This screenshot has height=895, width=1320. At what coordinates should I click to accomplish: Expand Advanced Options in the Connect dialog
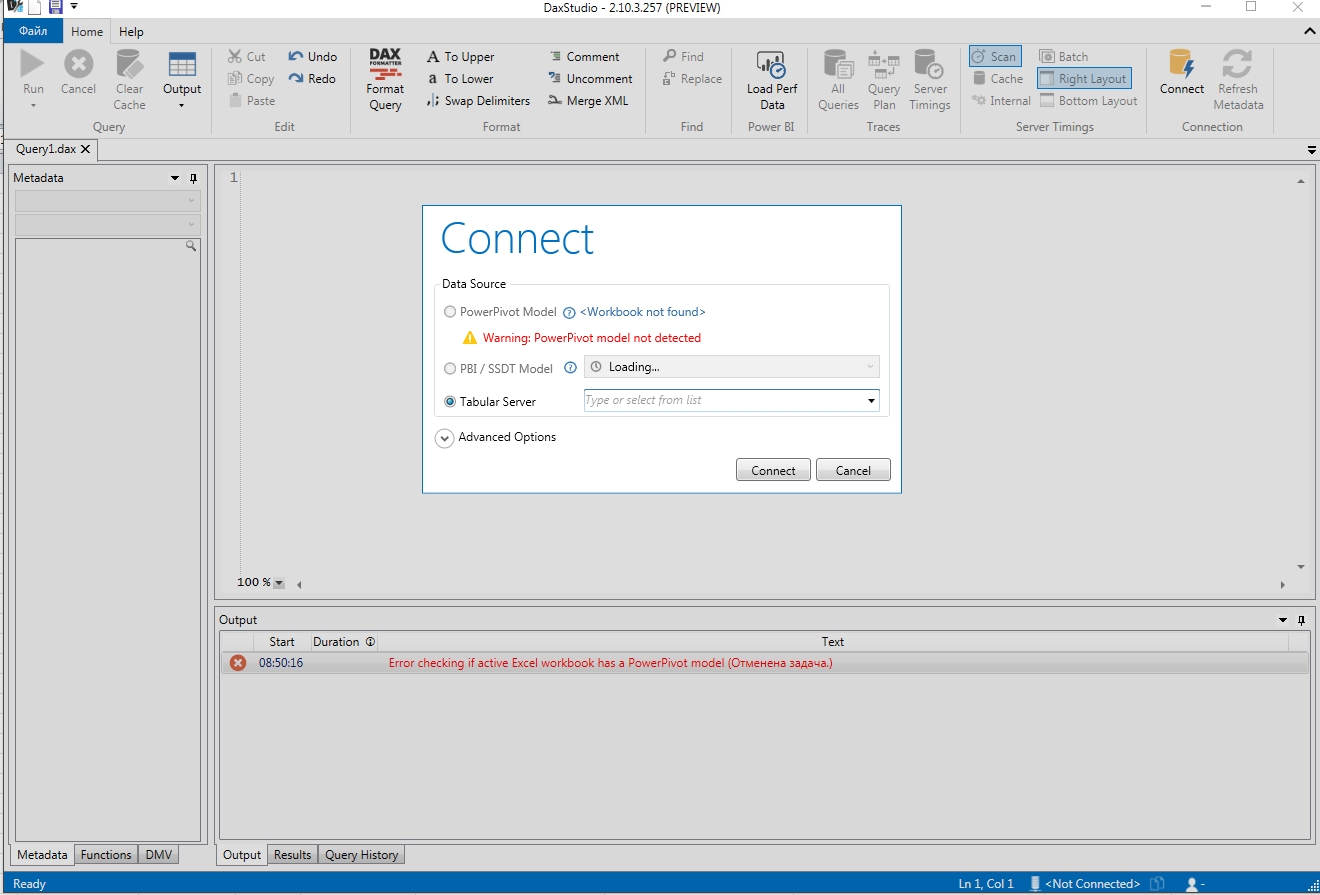click(444, 437)
